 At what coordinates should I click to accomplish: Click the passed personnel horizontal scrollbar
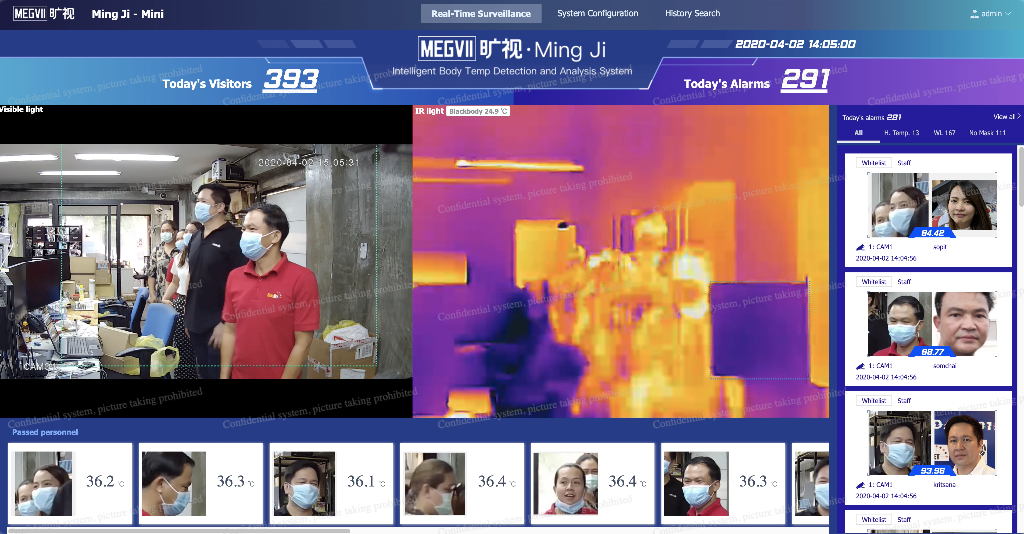coord(178,531)
